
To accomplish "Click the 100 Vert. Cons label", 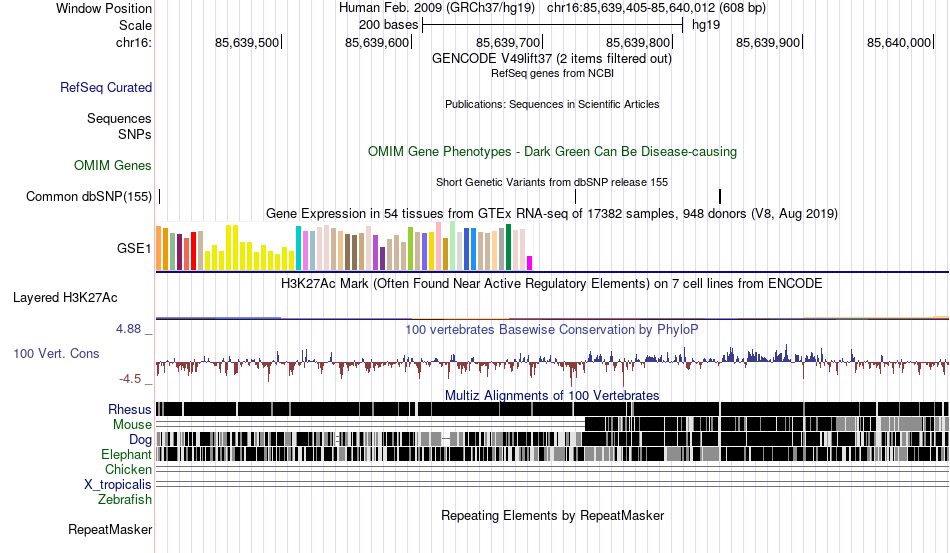I will (x=56, y=353).
